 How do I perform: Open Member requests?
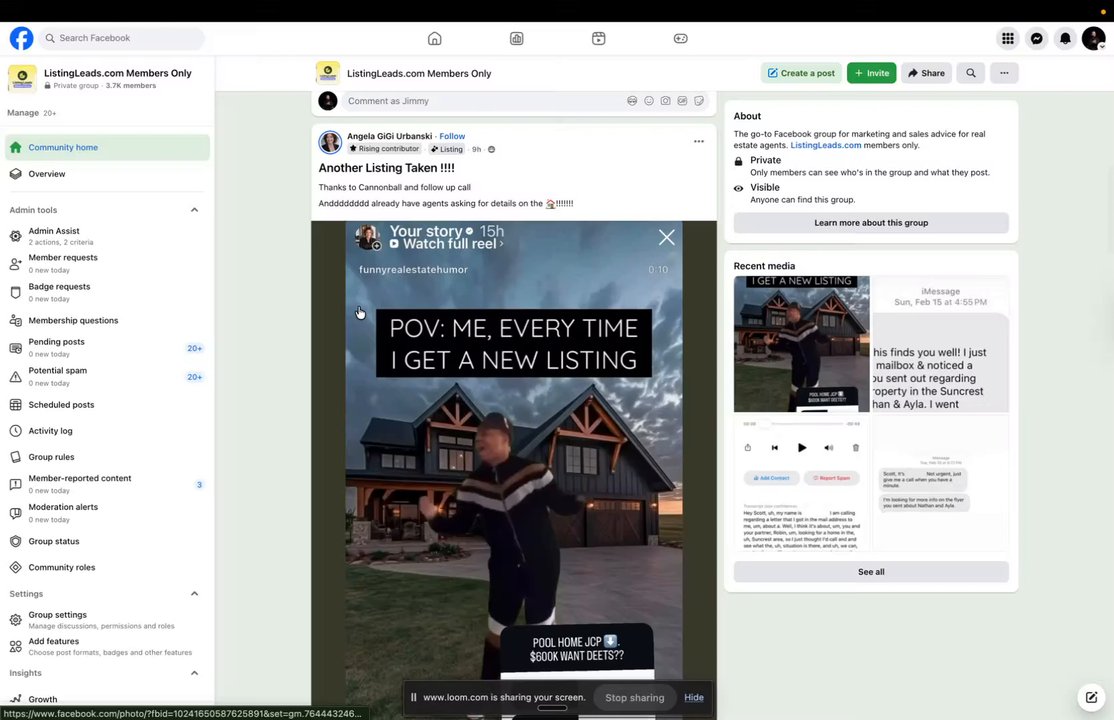[107, 264]
